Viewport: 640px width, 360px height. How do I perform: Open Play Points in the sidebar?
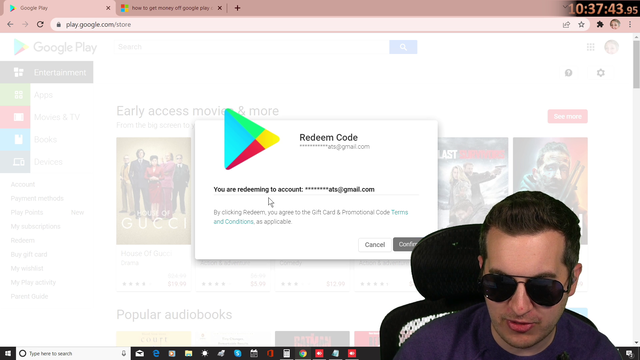click(x=27, y=212)
